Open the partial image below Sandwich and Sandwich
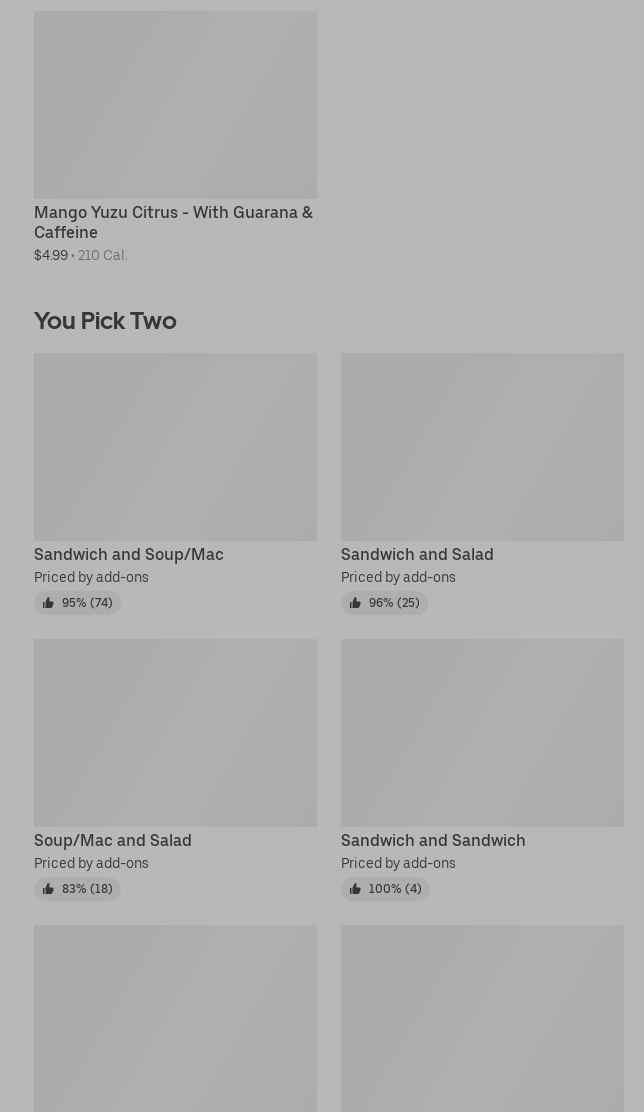This screenshot has height=1112, width=644. coord(482,1018)
